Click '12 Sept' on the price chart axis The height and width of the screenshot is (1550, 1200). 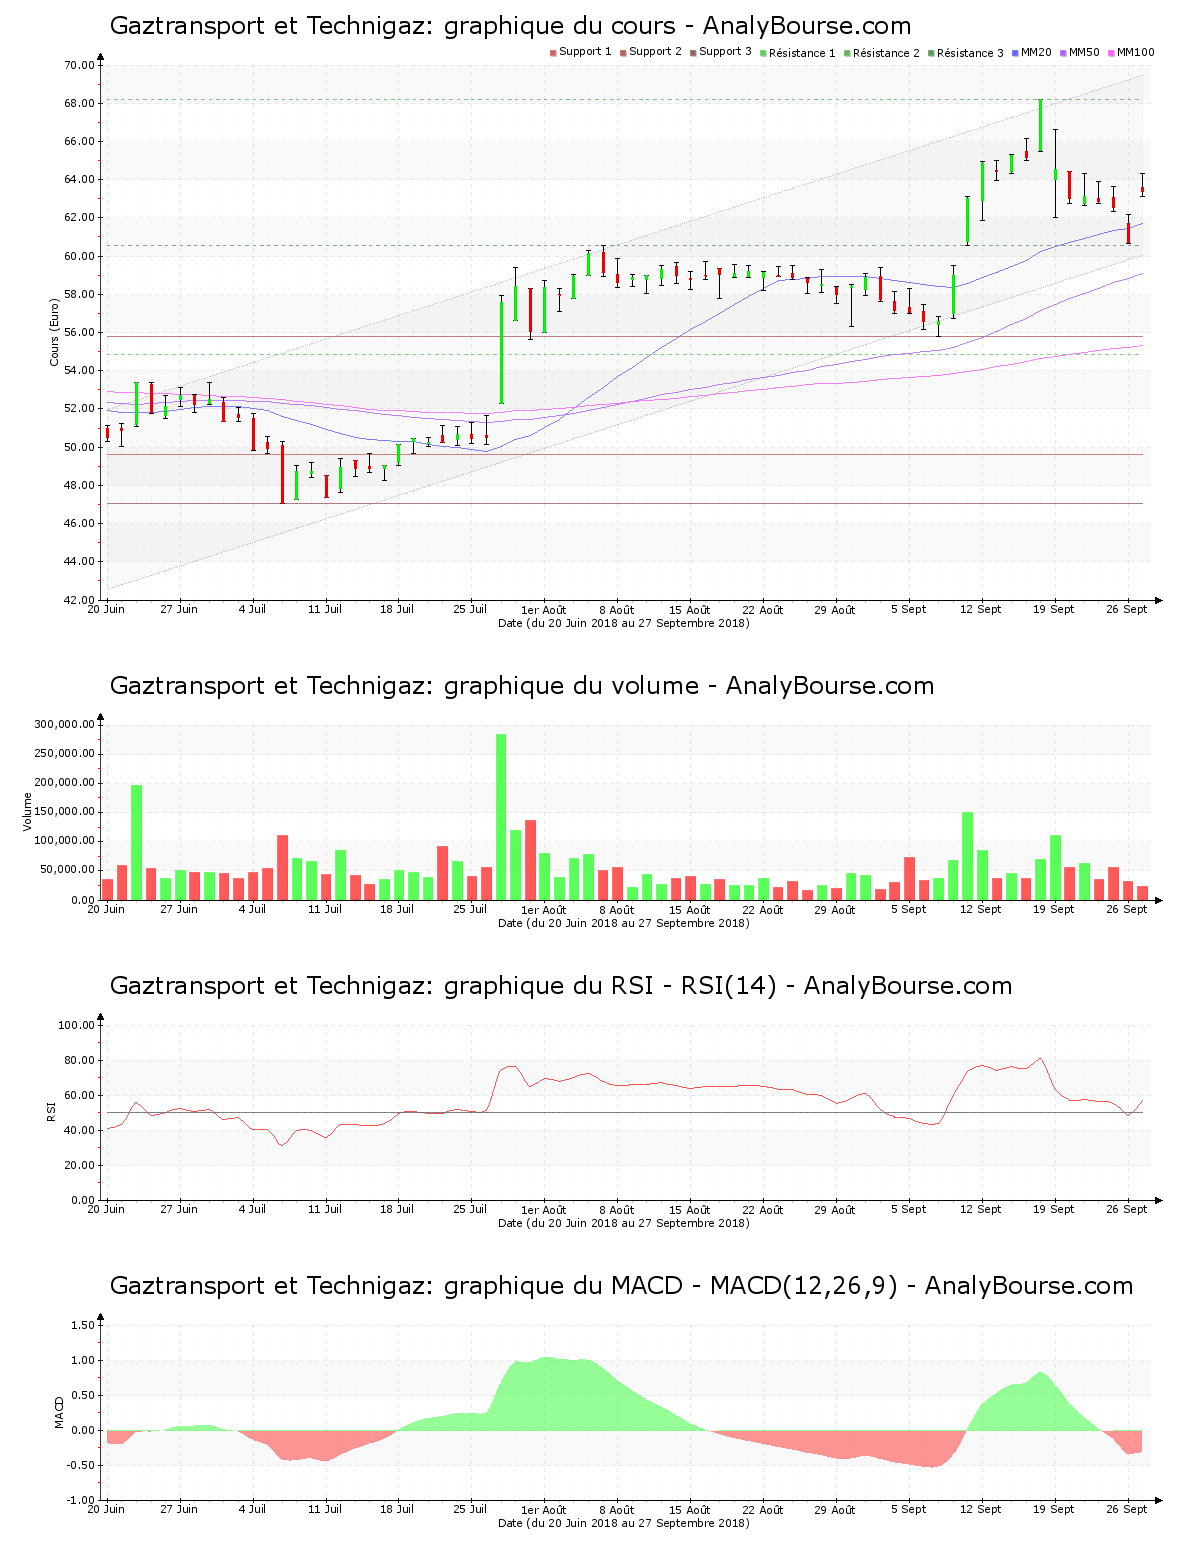point(981,610)
